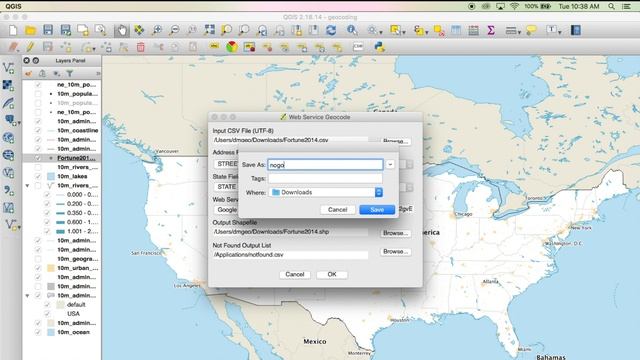Screen dimensions: 640x360
Task: Toggle the 0.000 rivers class checkbox
Action: tap(47, 195)
